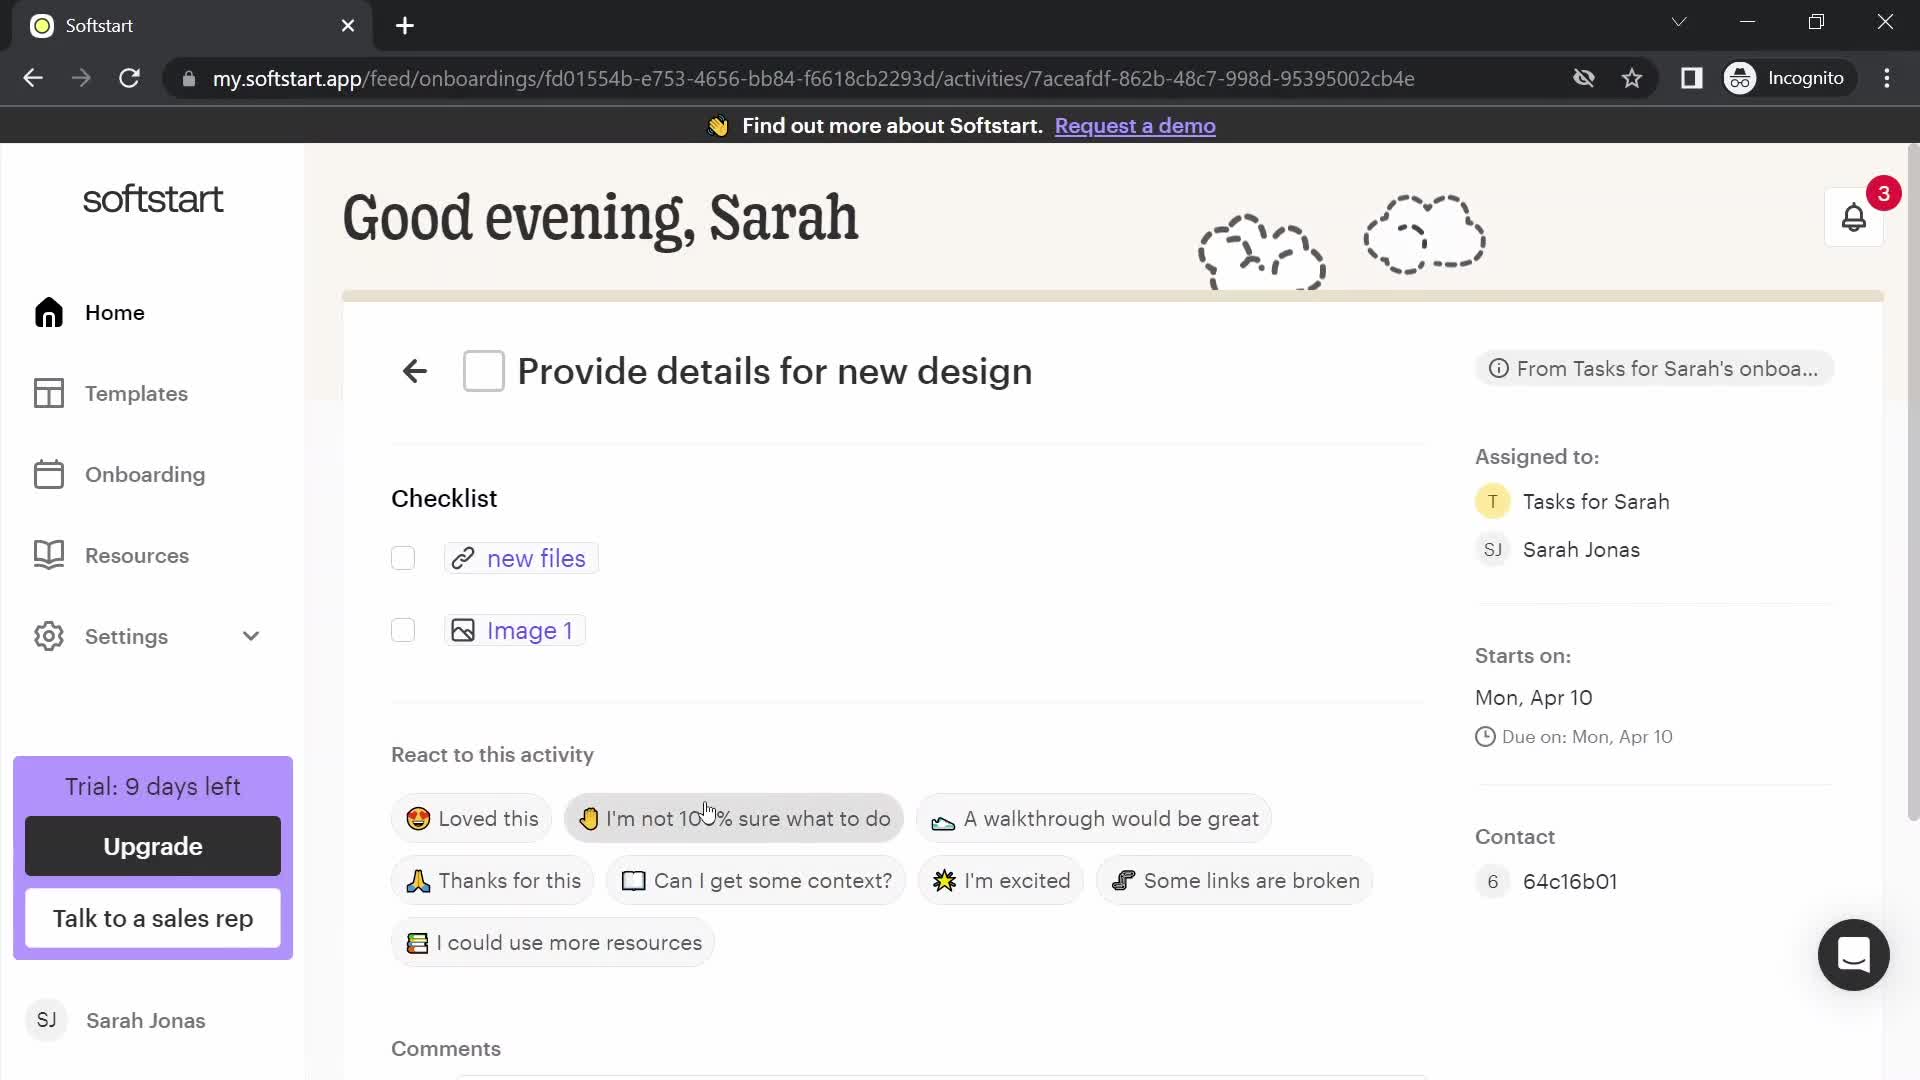Click the 'Mon, Apr 10' start date
The height and width of the screenshot is (1080, 1920).
[x=1534, y=698]
